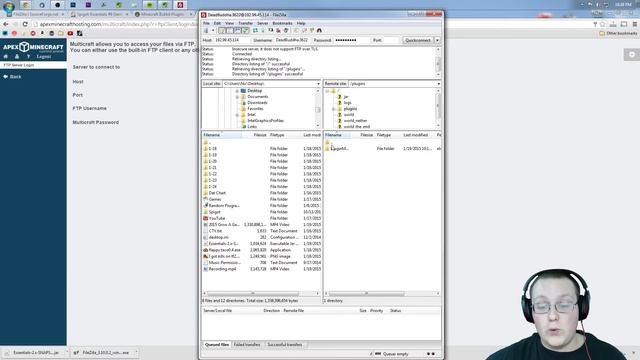Click the Apex Minecraft home icon

point(6,57)
